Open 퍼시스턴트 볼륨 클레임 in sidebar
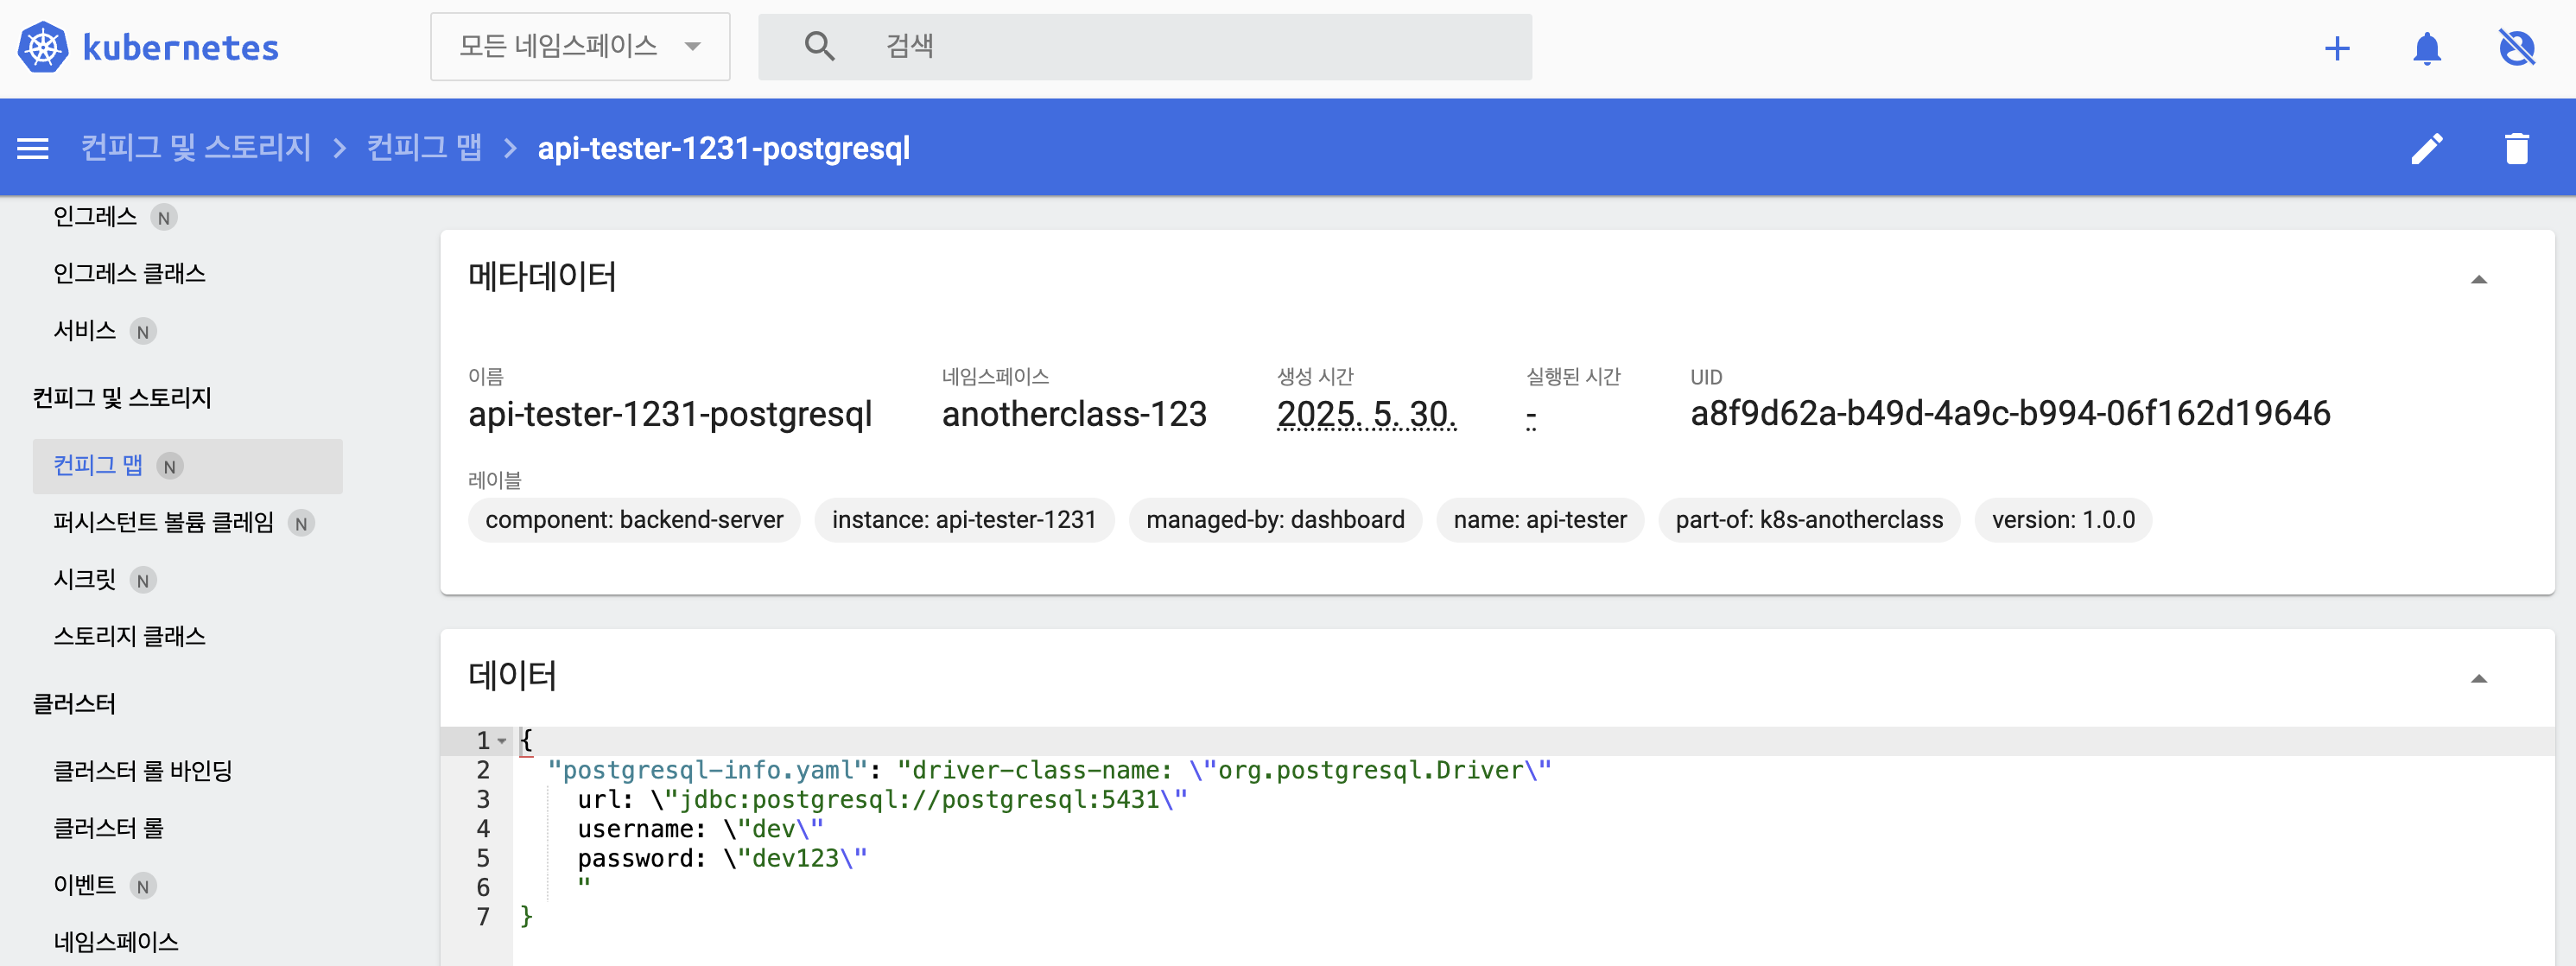The width and height of the screenshot is (2576, 966). [163, 523]
